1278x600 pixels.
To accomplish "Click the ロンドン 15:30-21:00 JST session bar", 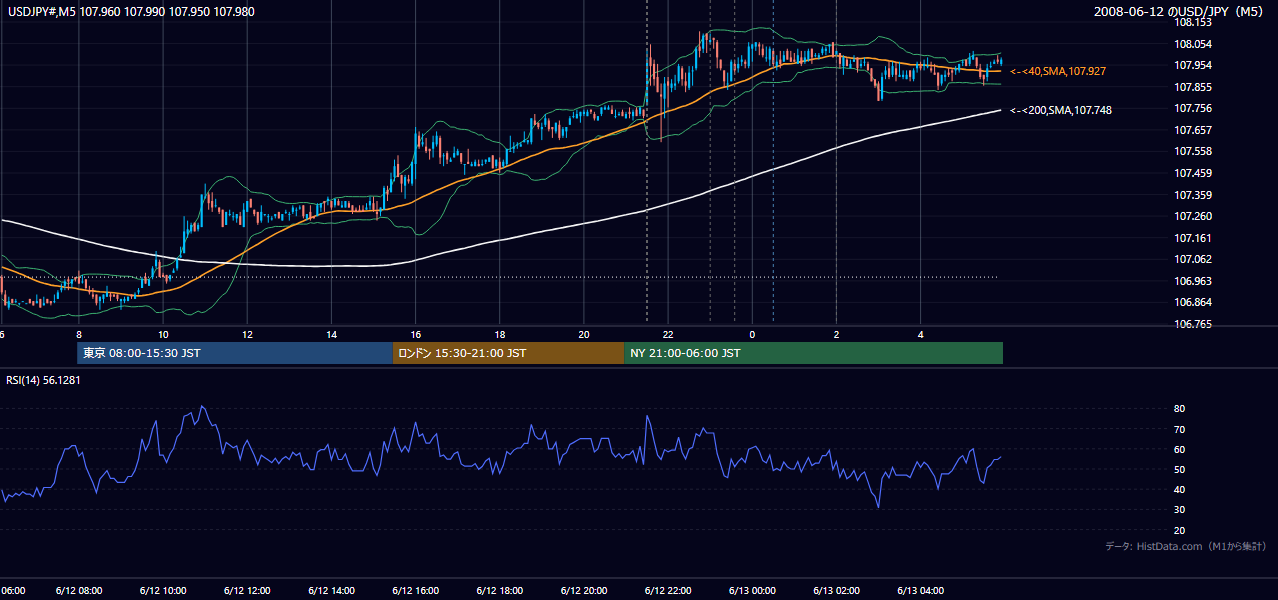I will click(508, 353).
